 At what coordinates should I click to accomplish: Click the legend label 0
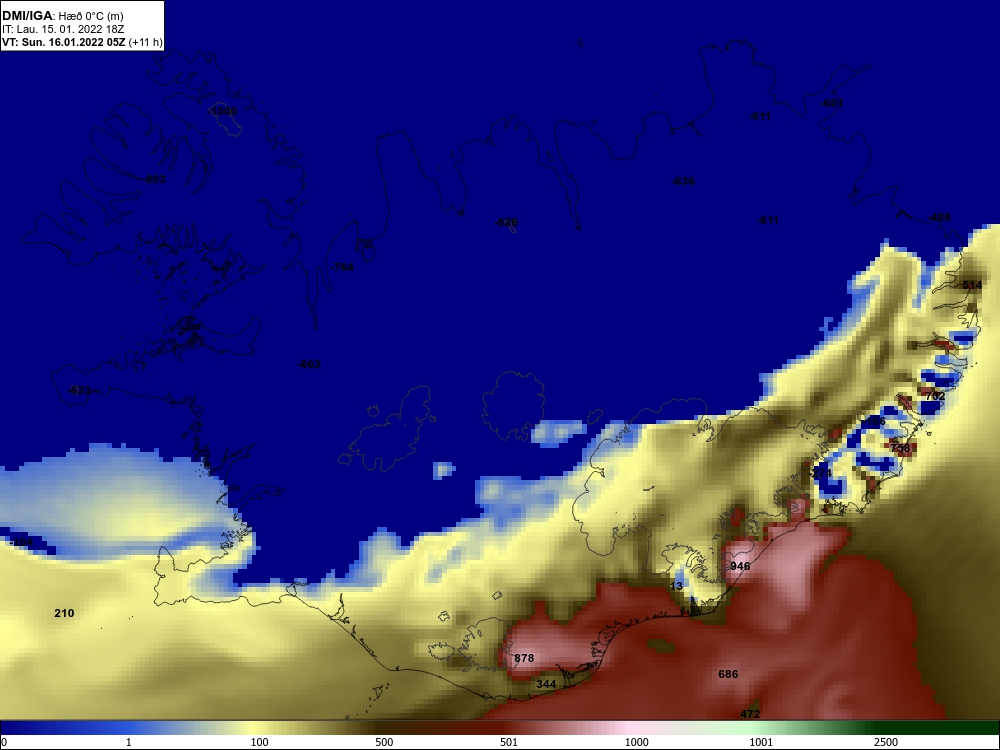pos(4,742)
